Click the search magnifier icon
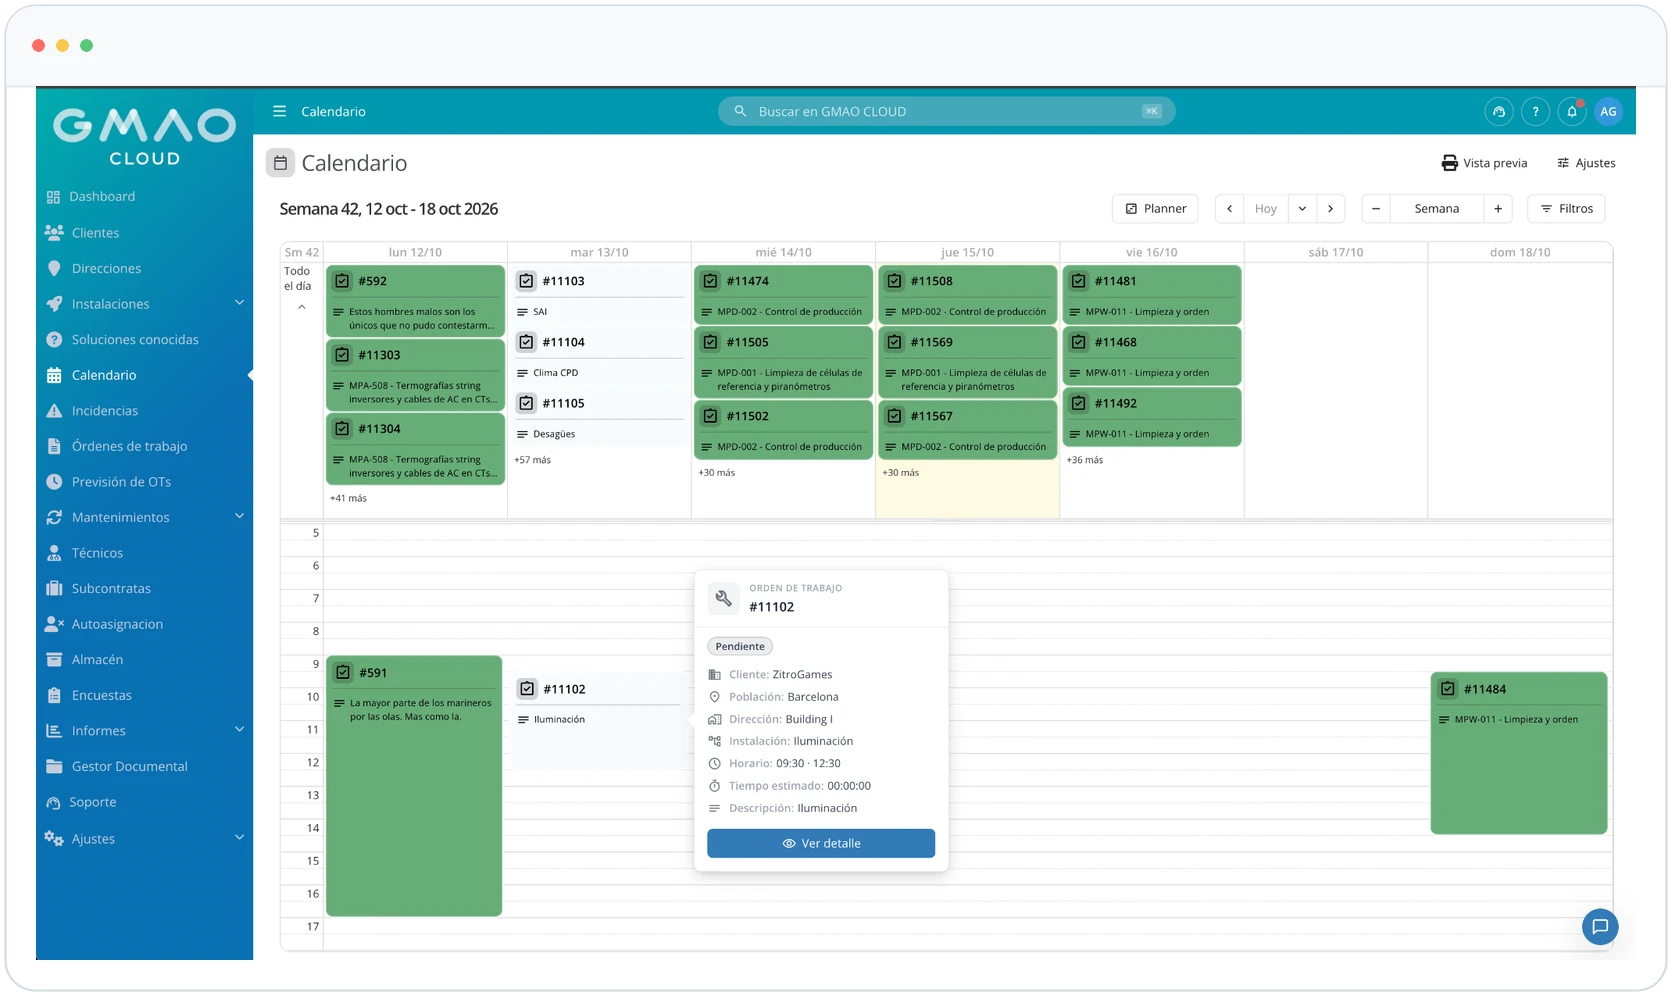 tap(740, 112)
